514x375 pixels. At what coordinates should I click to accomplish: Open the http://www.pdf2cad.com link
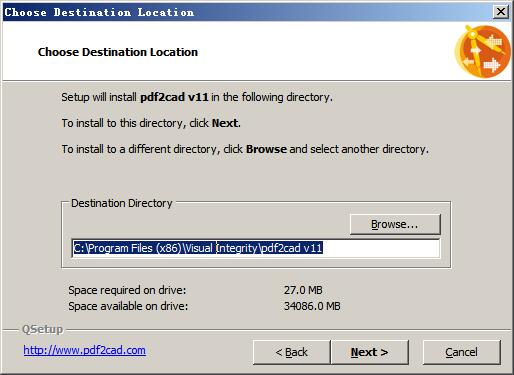tap(84, 350)
